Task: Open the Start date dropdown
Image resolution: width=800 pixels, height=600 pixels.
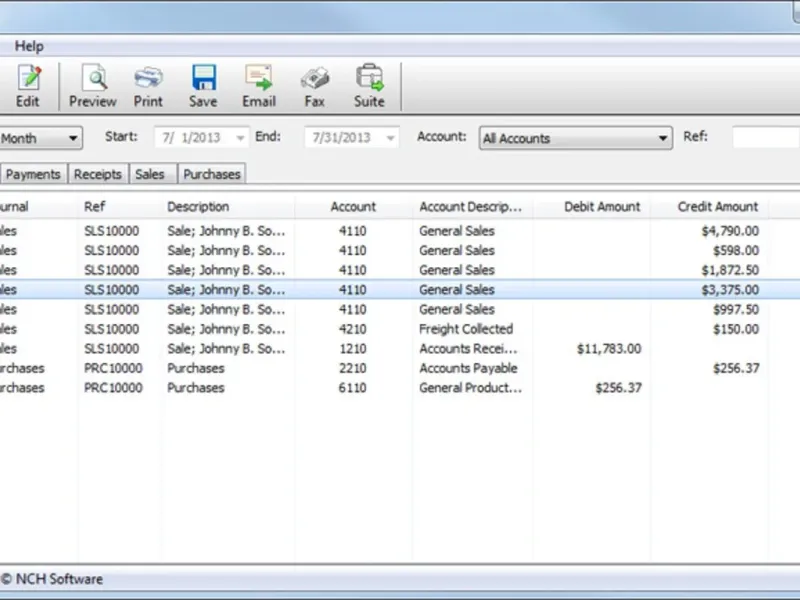Action: coord(240,138)
